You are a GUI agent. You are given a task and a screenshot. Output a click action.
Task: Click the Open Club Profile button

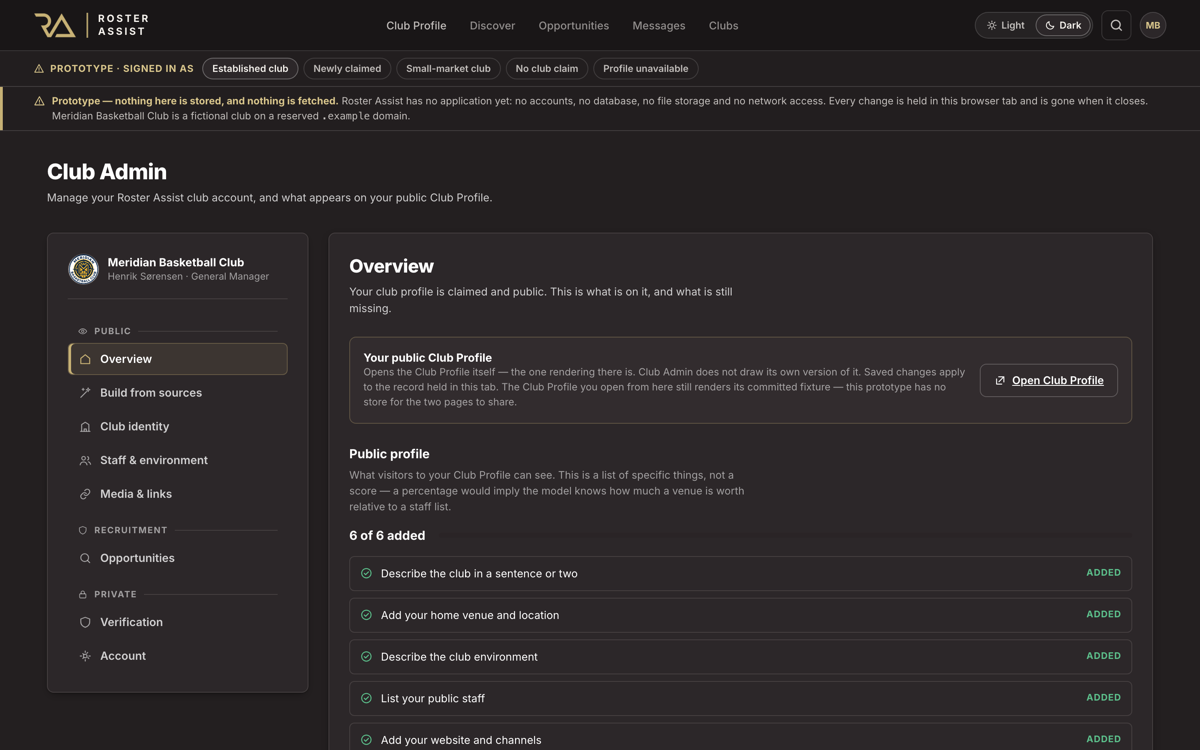[x=1049, y=380]
